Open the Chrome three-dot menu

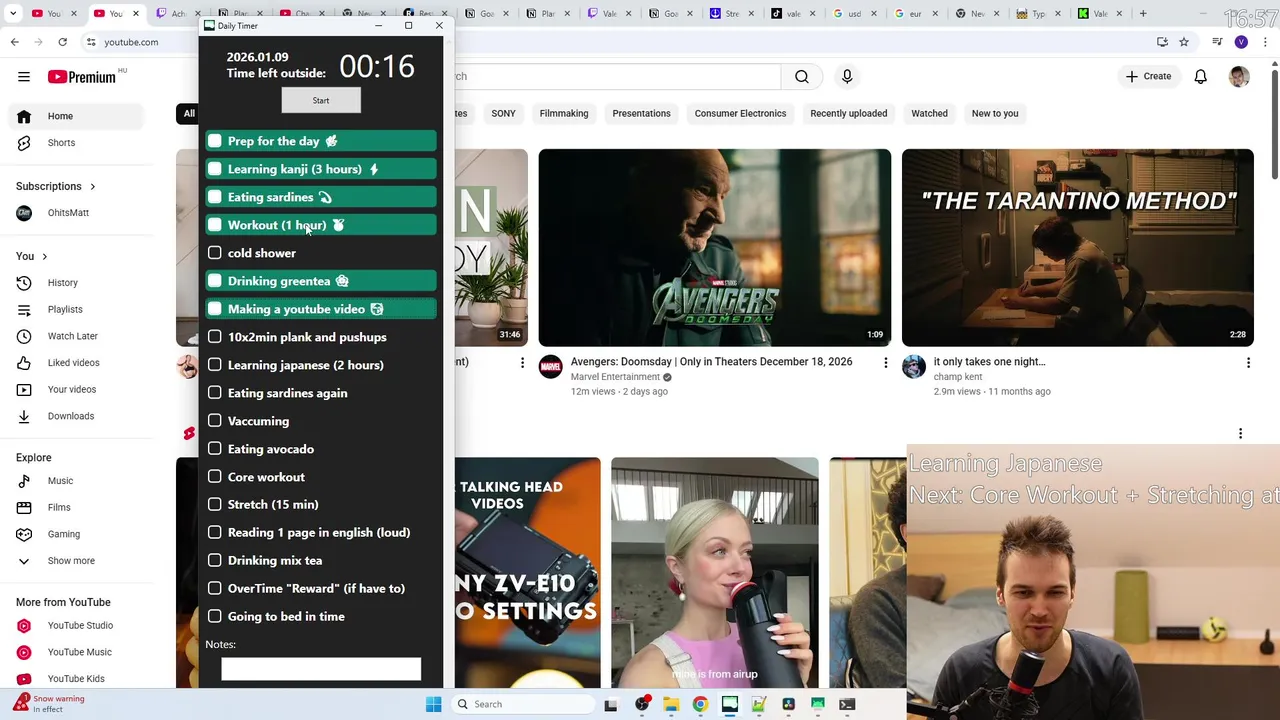tap(1265, 42)
